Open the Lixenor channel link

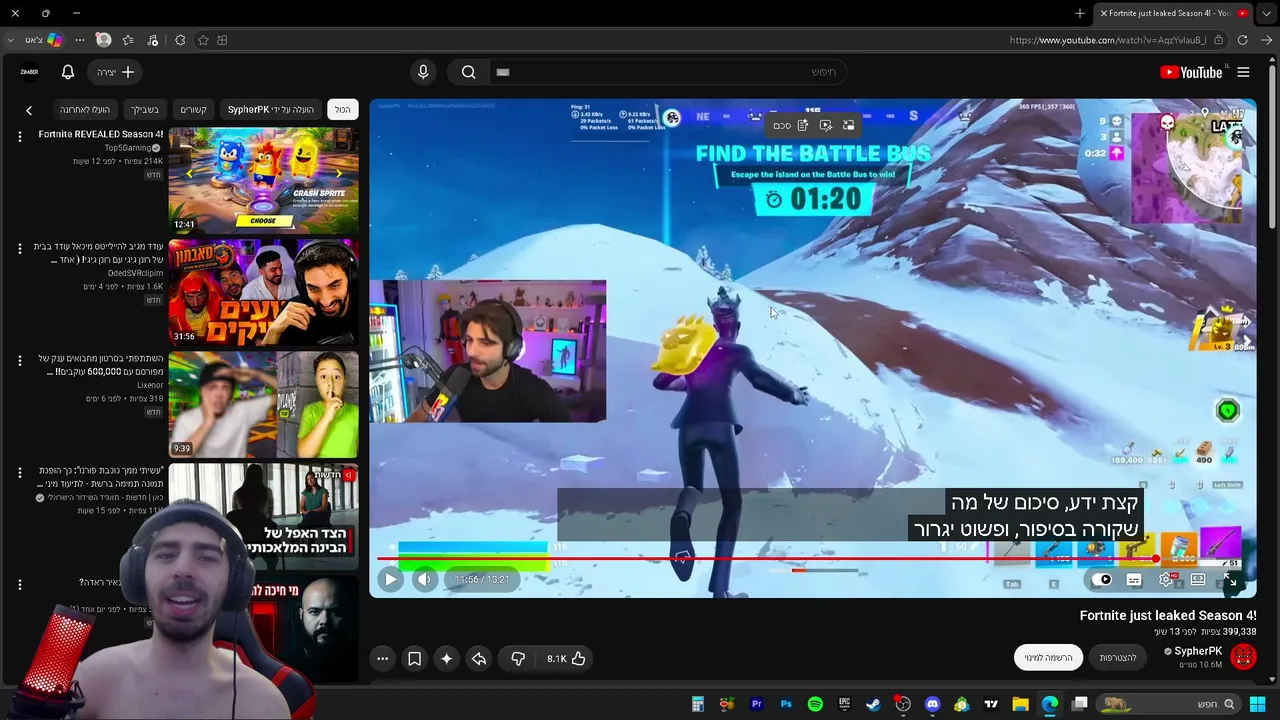[x=149, y=385]
